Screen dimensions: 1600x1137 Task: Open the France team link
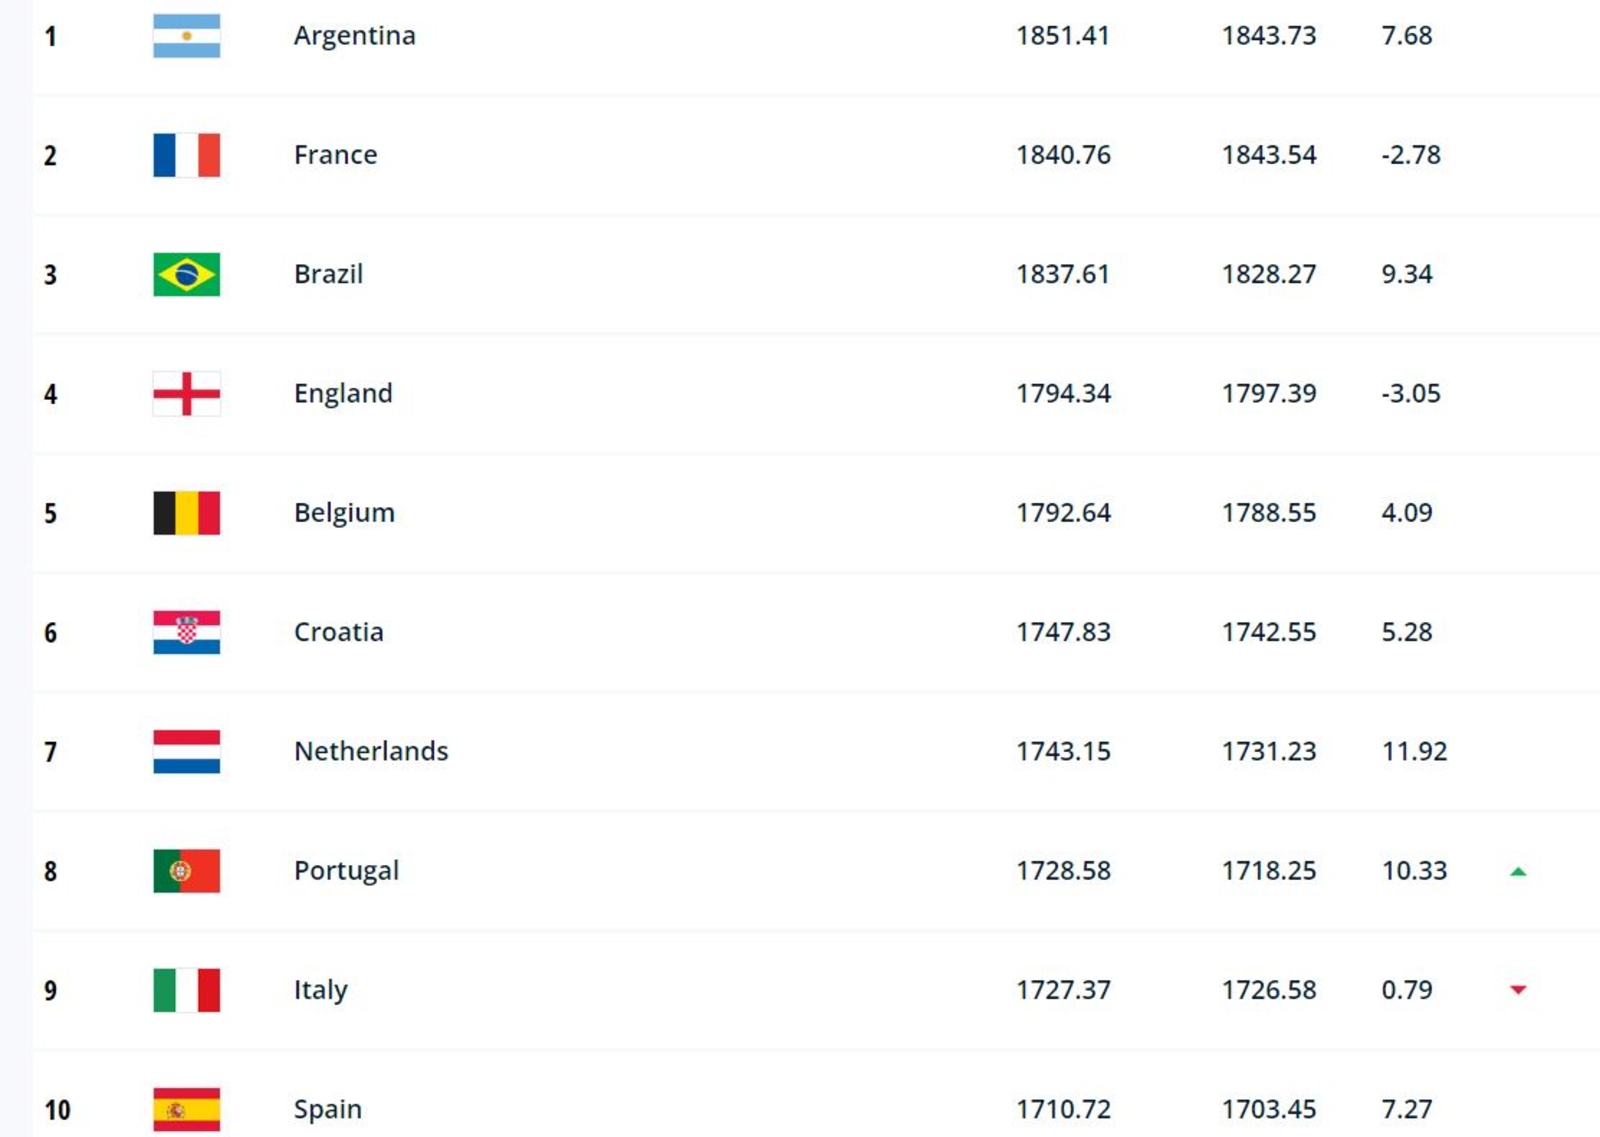[336, 155]
